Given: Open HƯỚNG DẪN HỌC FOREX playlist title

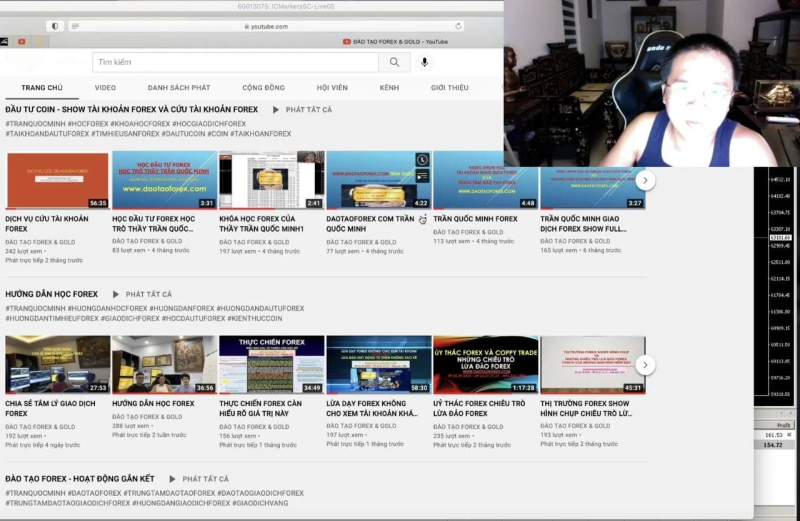Looking at the screenshot, I should tap(52, 294).
